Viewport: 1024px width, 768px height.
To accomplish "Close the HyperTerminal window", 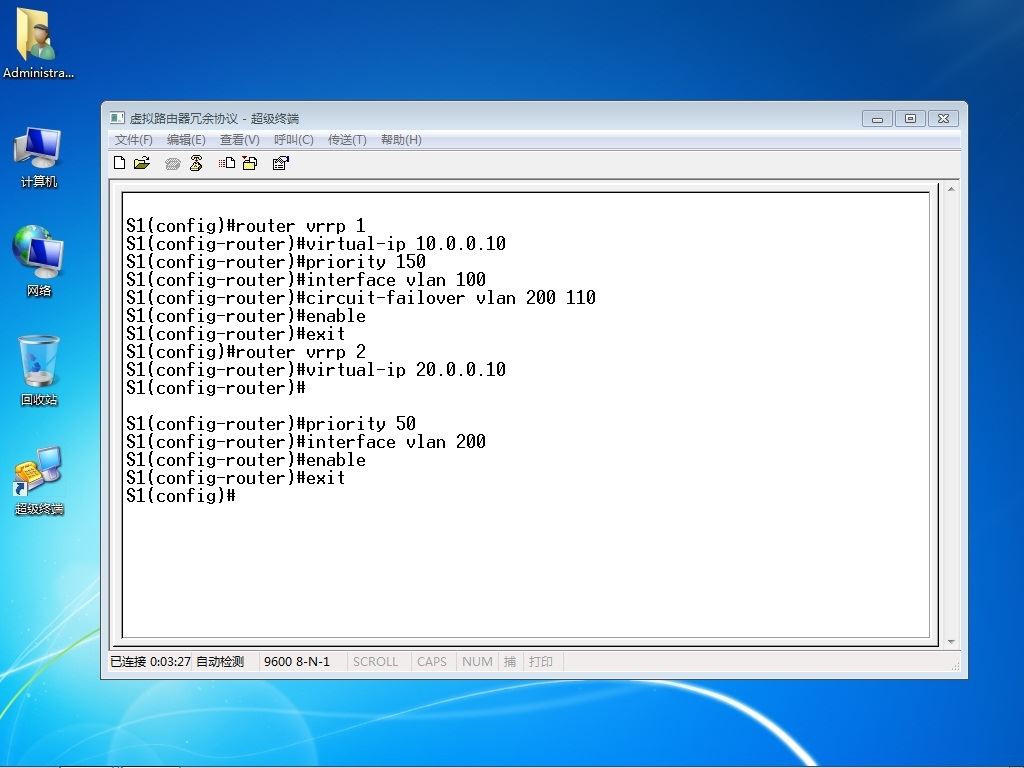I will [943, 119].
